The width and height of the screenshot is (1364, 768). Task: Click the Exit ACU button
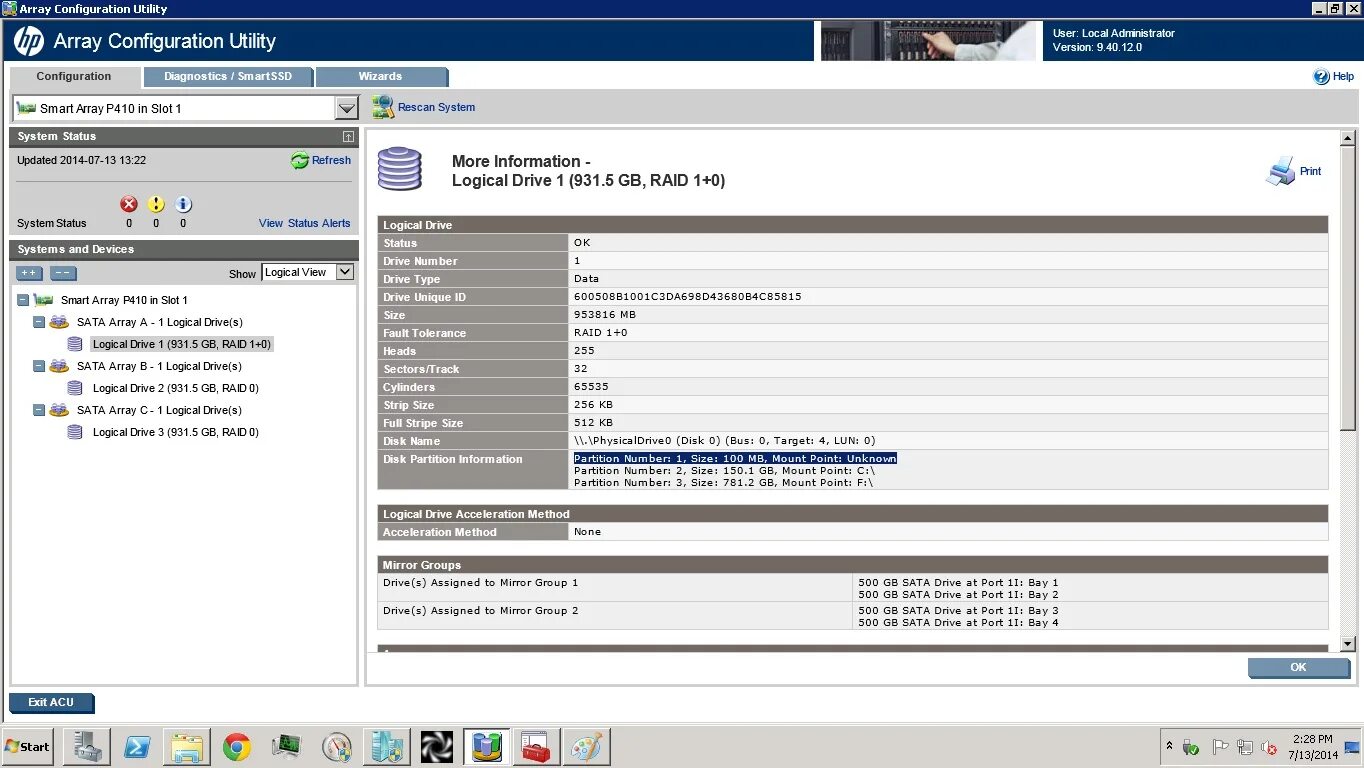pos(51,702)
